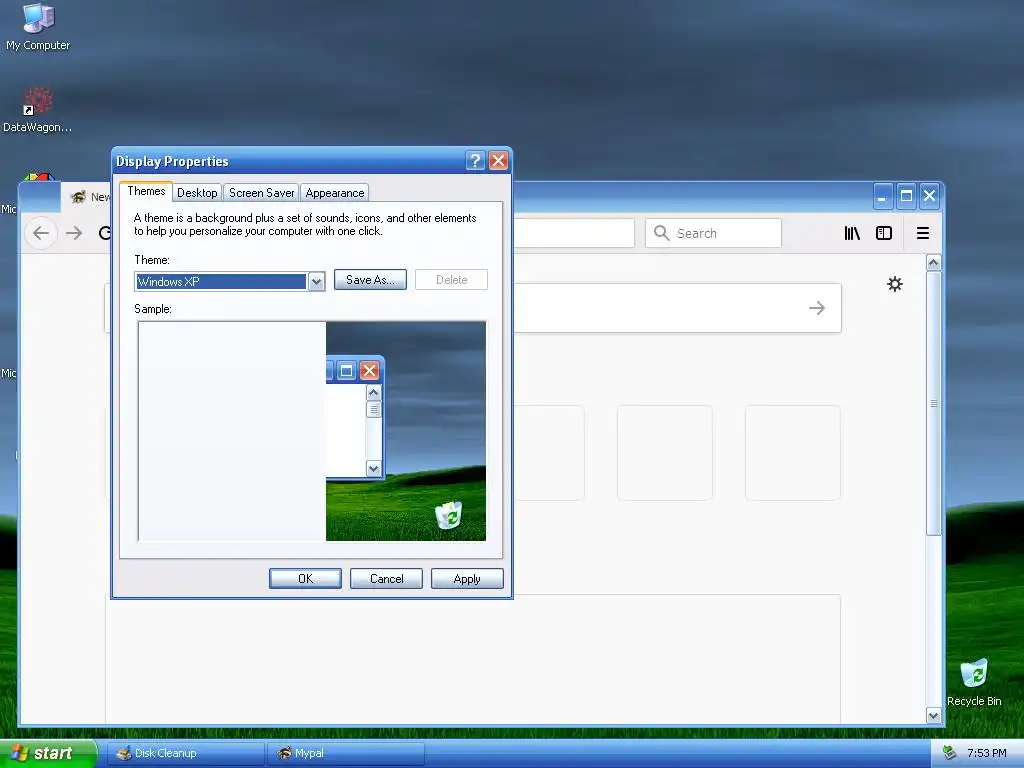Close the Mypal browser window
The image size is (1024, 768).
pyautogui.click(x=929, y=196)
